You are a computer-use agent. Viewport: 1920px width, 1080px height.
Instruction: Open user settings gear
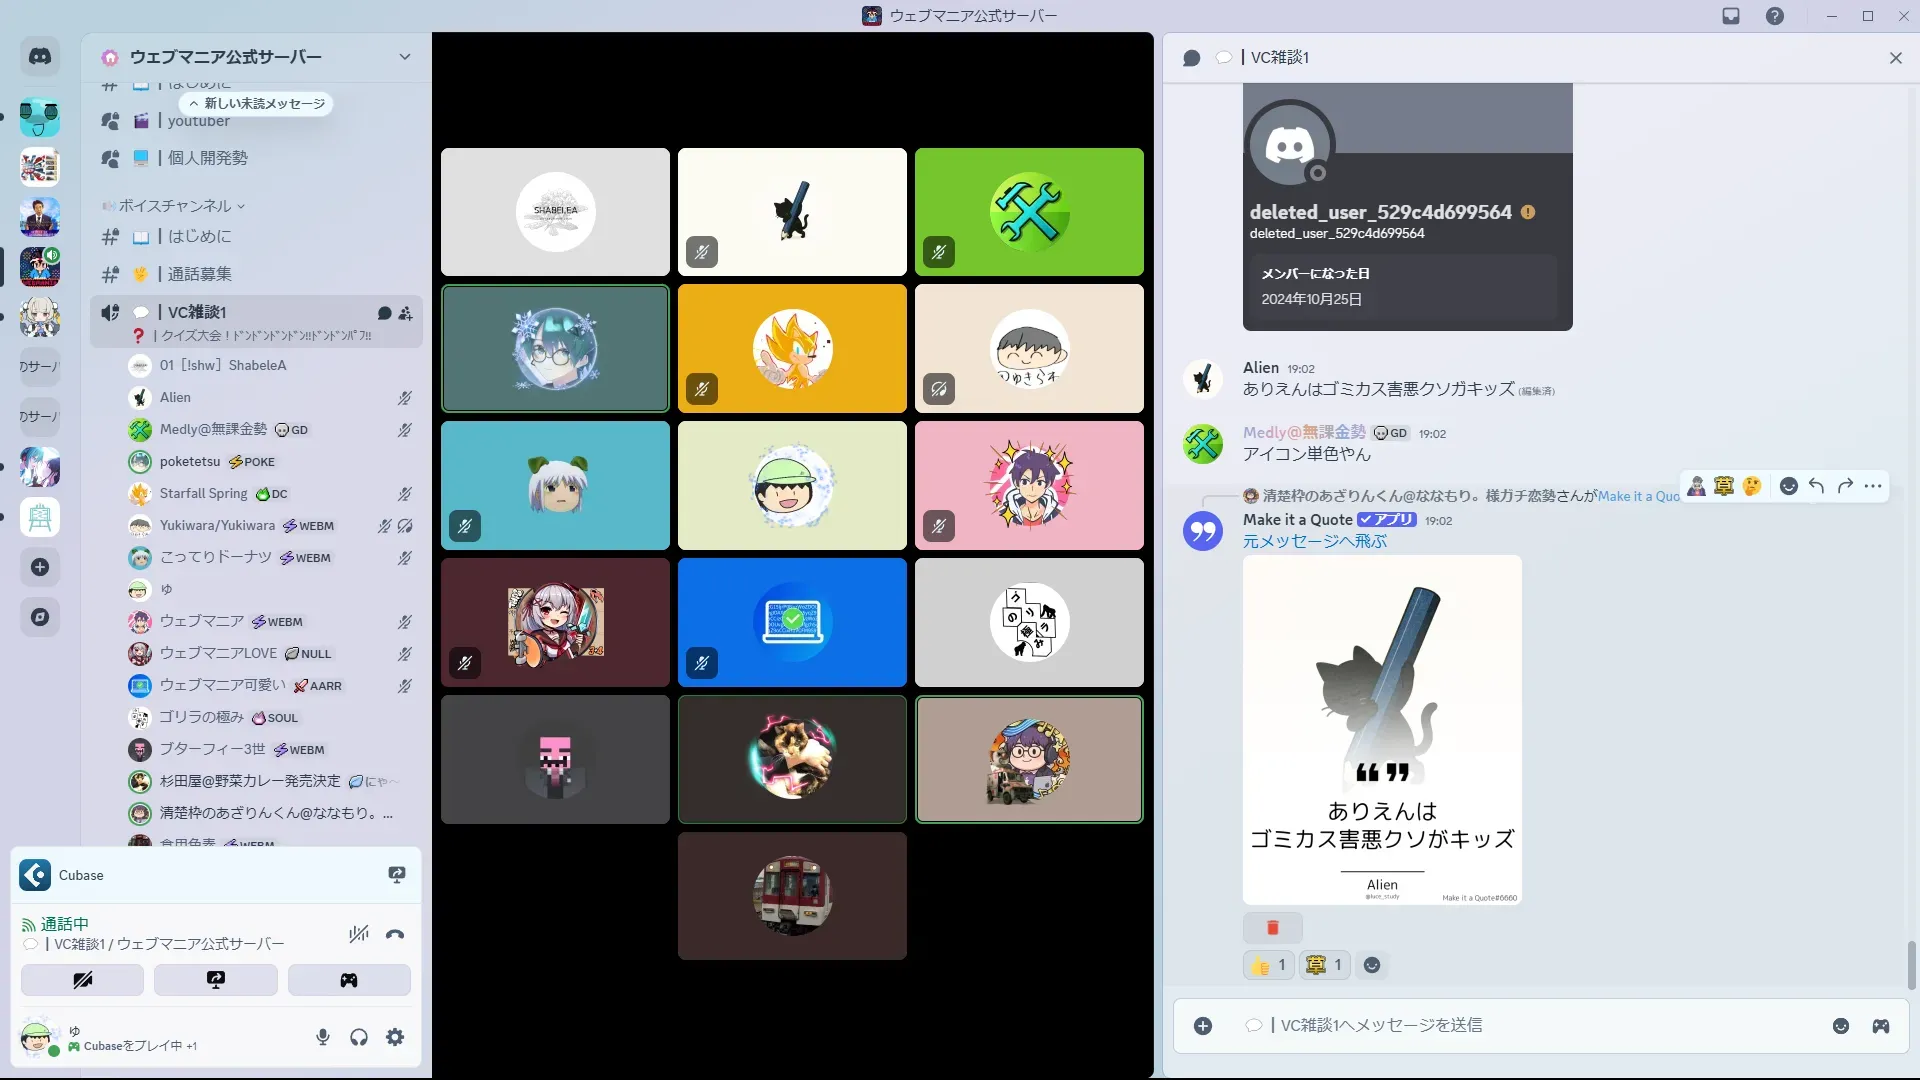click(395, 1037)
